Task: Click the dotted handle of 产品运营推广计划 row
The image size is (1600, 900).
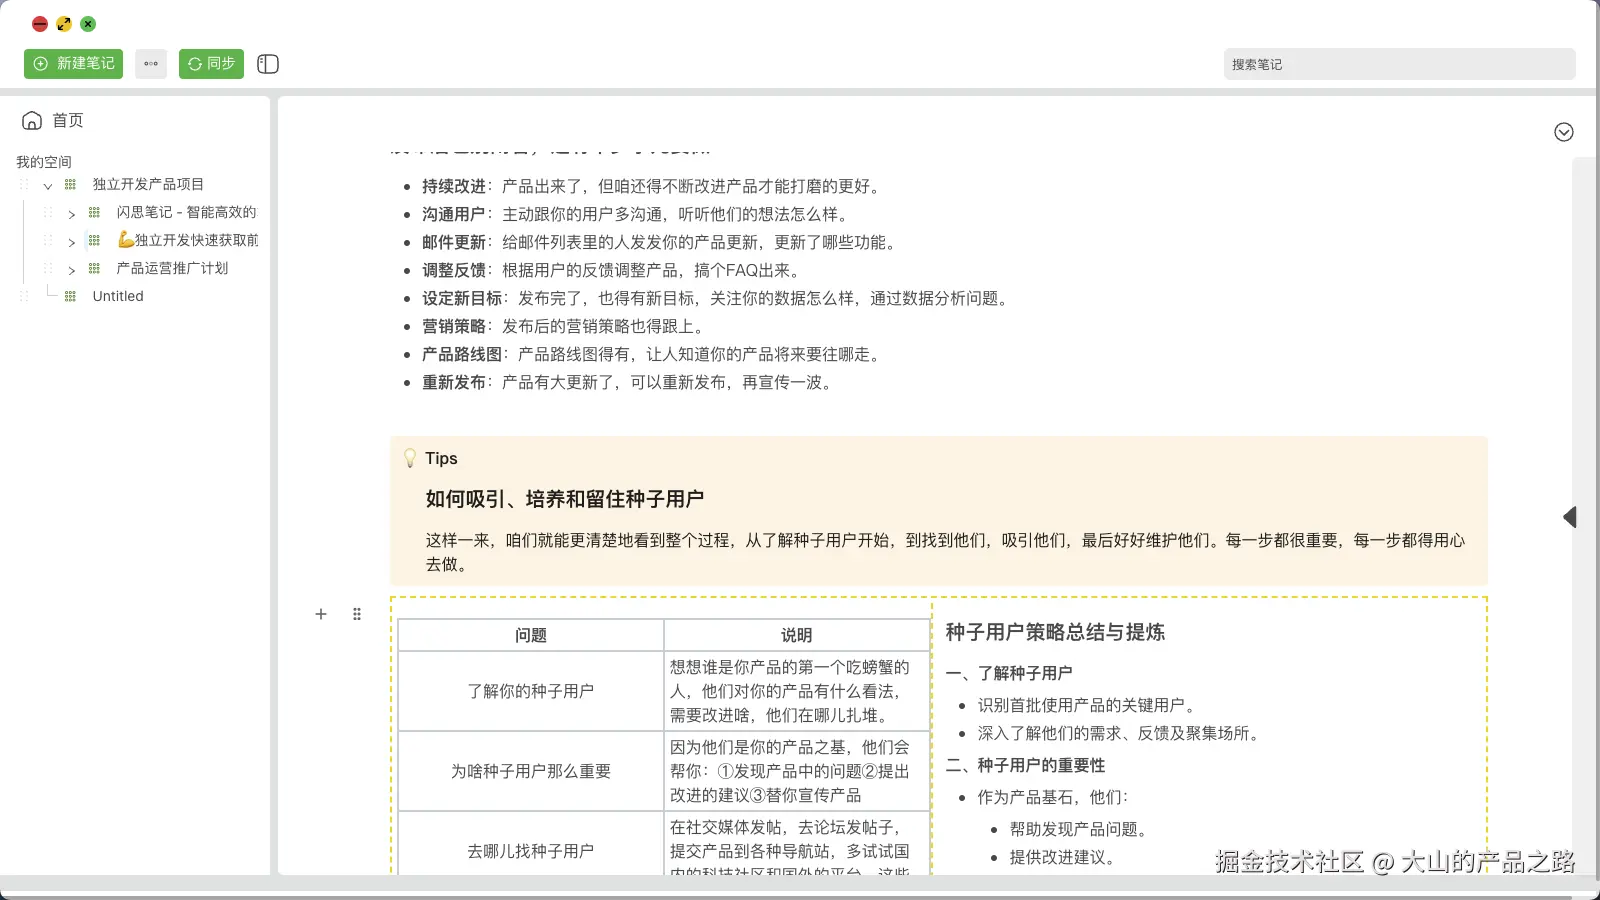Action: click(48, 268)
